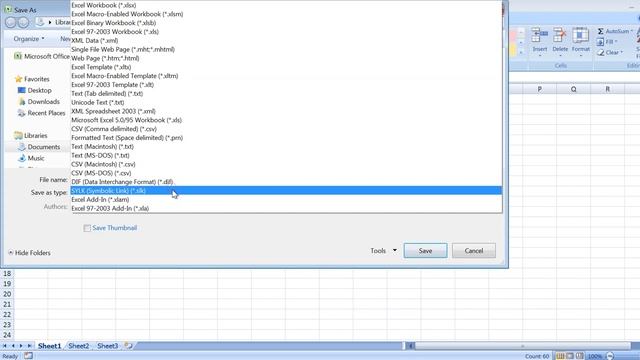
Task: Switch to Normal view icon
Action: coord(560,356)
